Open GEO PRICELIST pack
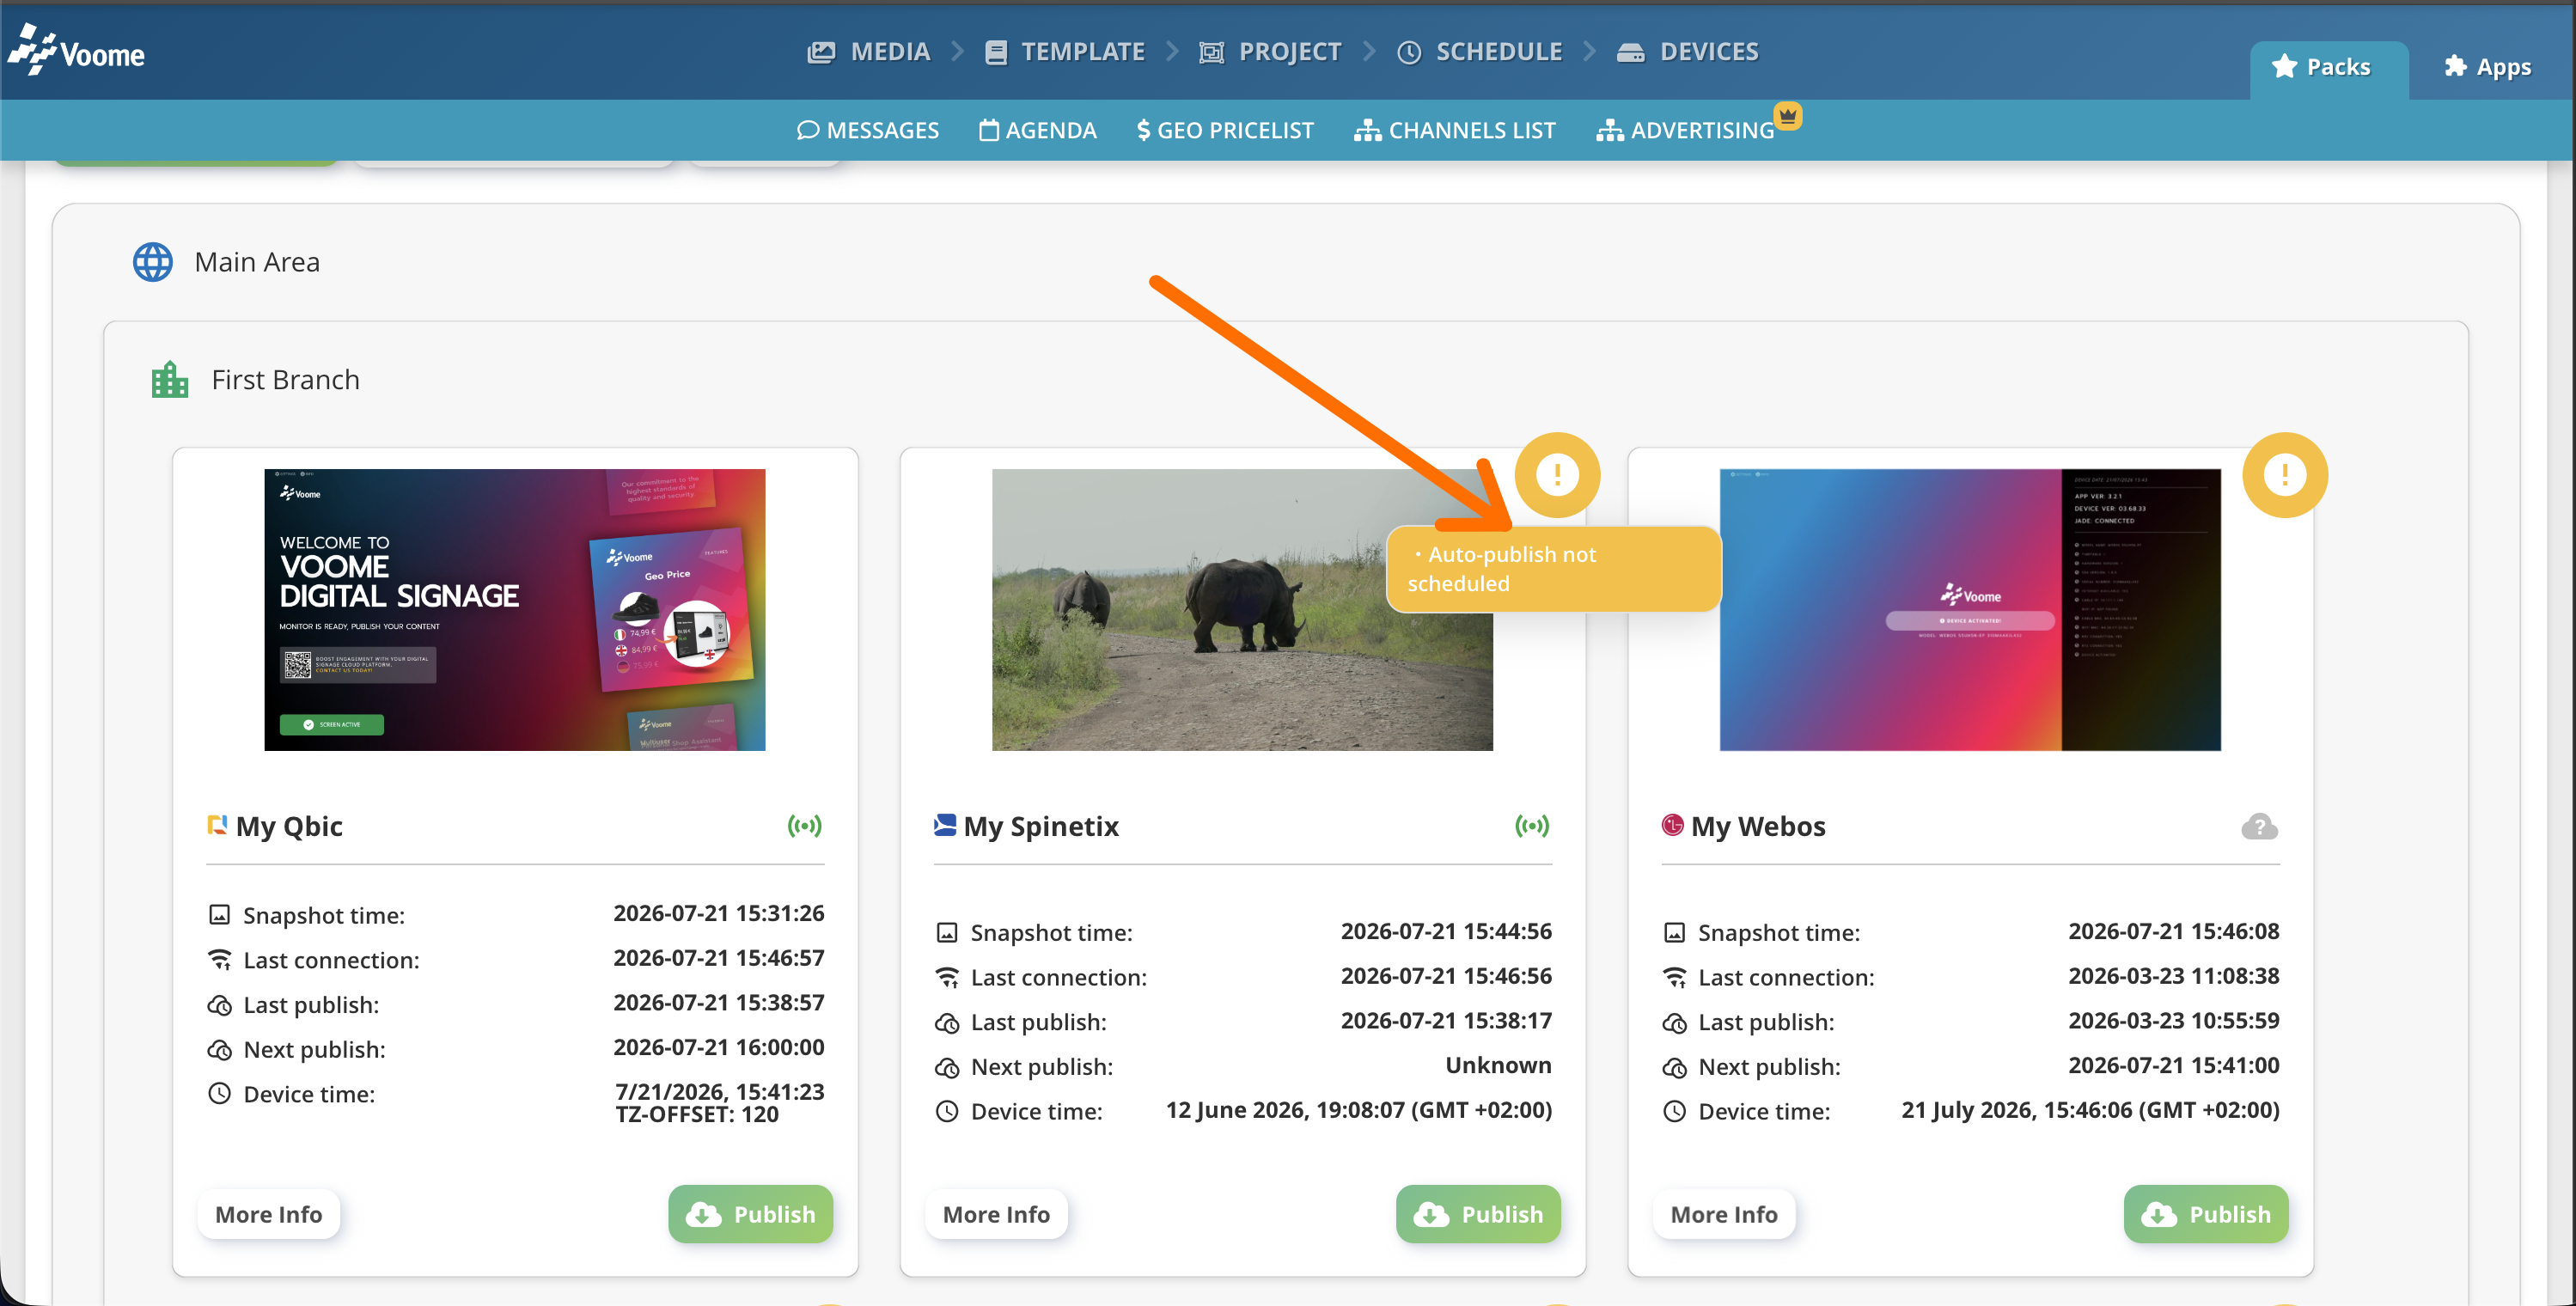Screen dimensions: 2576x1306 (x=1225, y=130)
